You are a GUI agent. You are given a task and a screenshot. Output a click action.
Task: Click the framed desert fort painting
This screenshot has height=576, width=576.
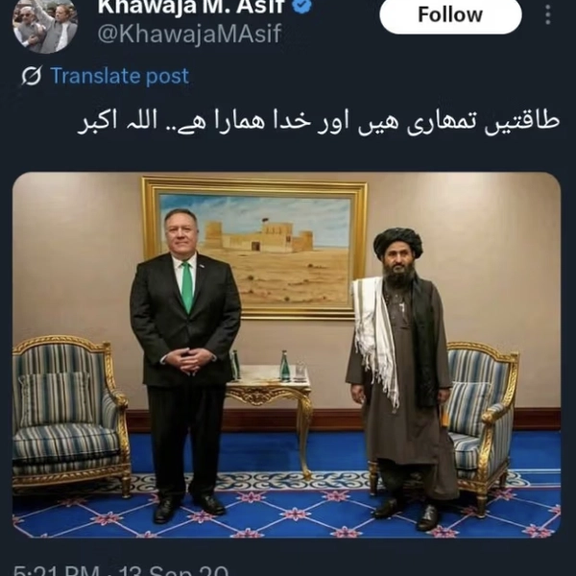255,248
